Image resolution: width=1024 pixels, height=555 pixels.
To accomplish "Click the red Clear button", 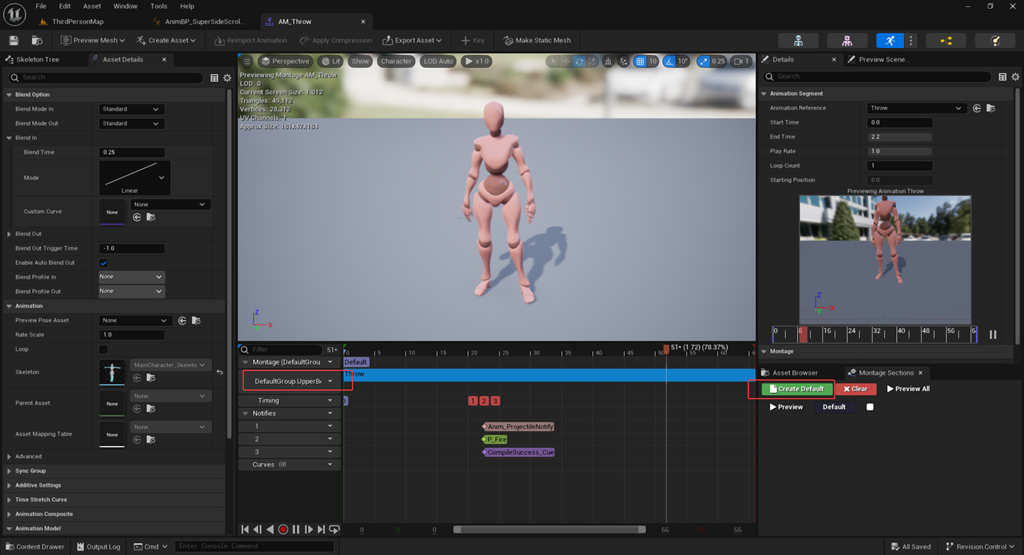I will point(856,389).
